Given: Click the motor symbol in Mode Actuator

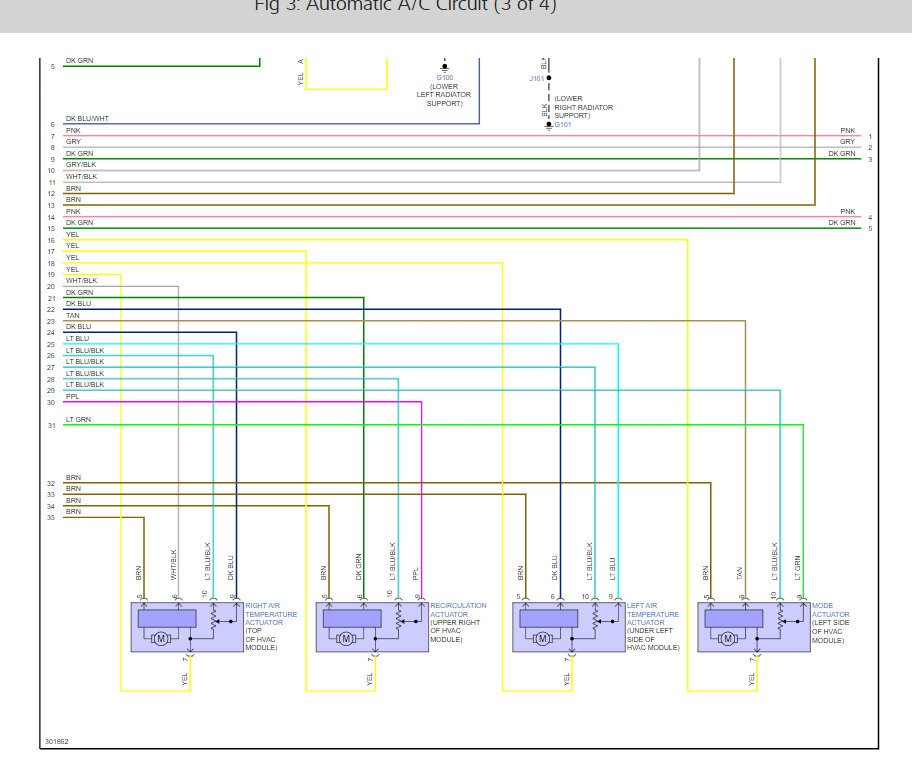Looking at the screenshot, I should point(728,639).
